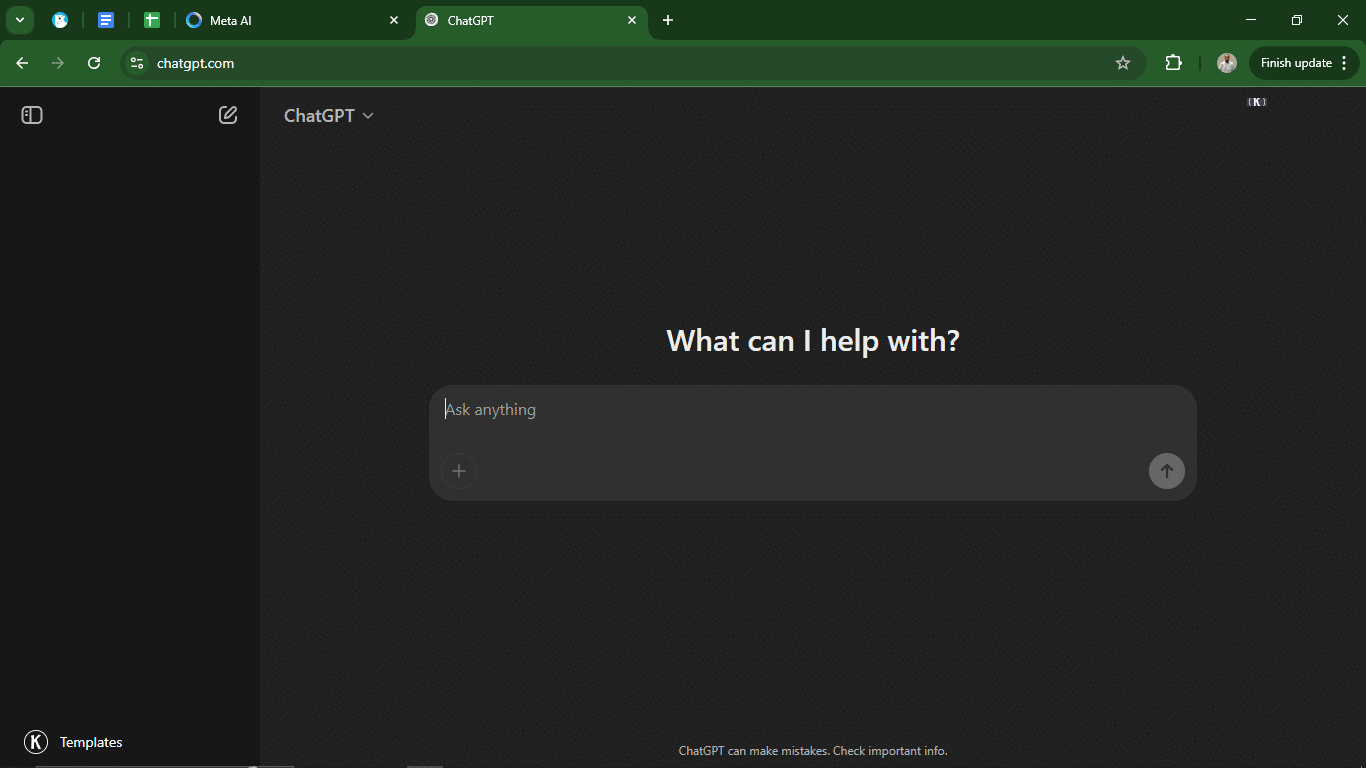This screenshot has height=768, width=1366.
Task: Select the ChatGPT browser tab
Action: click(532, 20)
